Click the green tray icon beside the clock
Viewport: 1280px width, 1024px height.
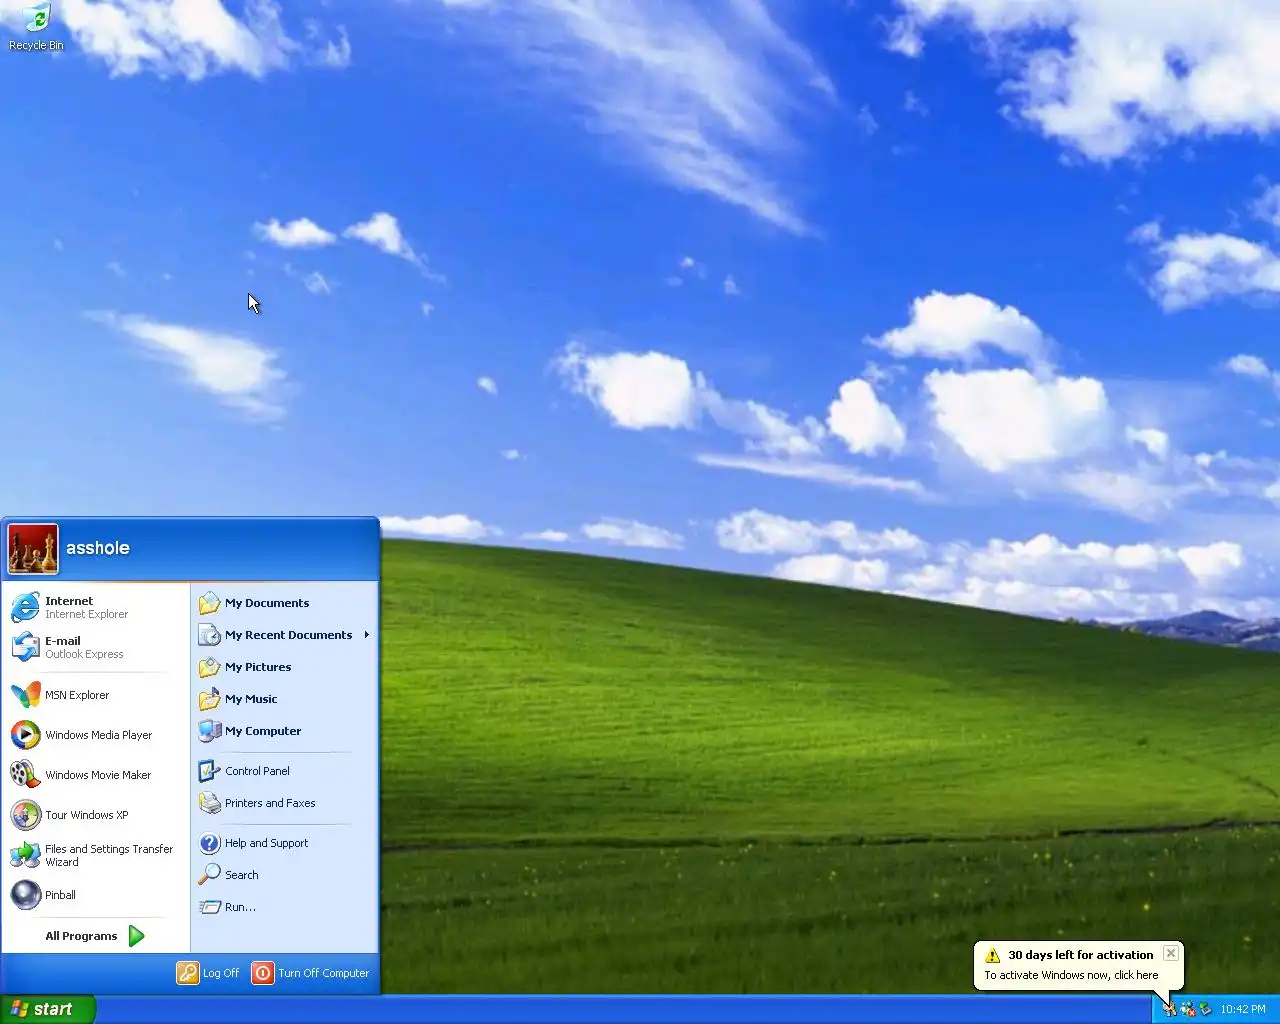pyautogui.click(x=1205, y=1009)
